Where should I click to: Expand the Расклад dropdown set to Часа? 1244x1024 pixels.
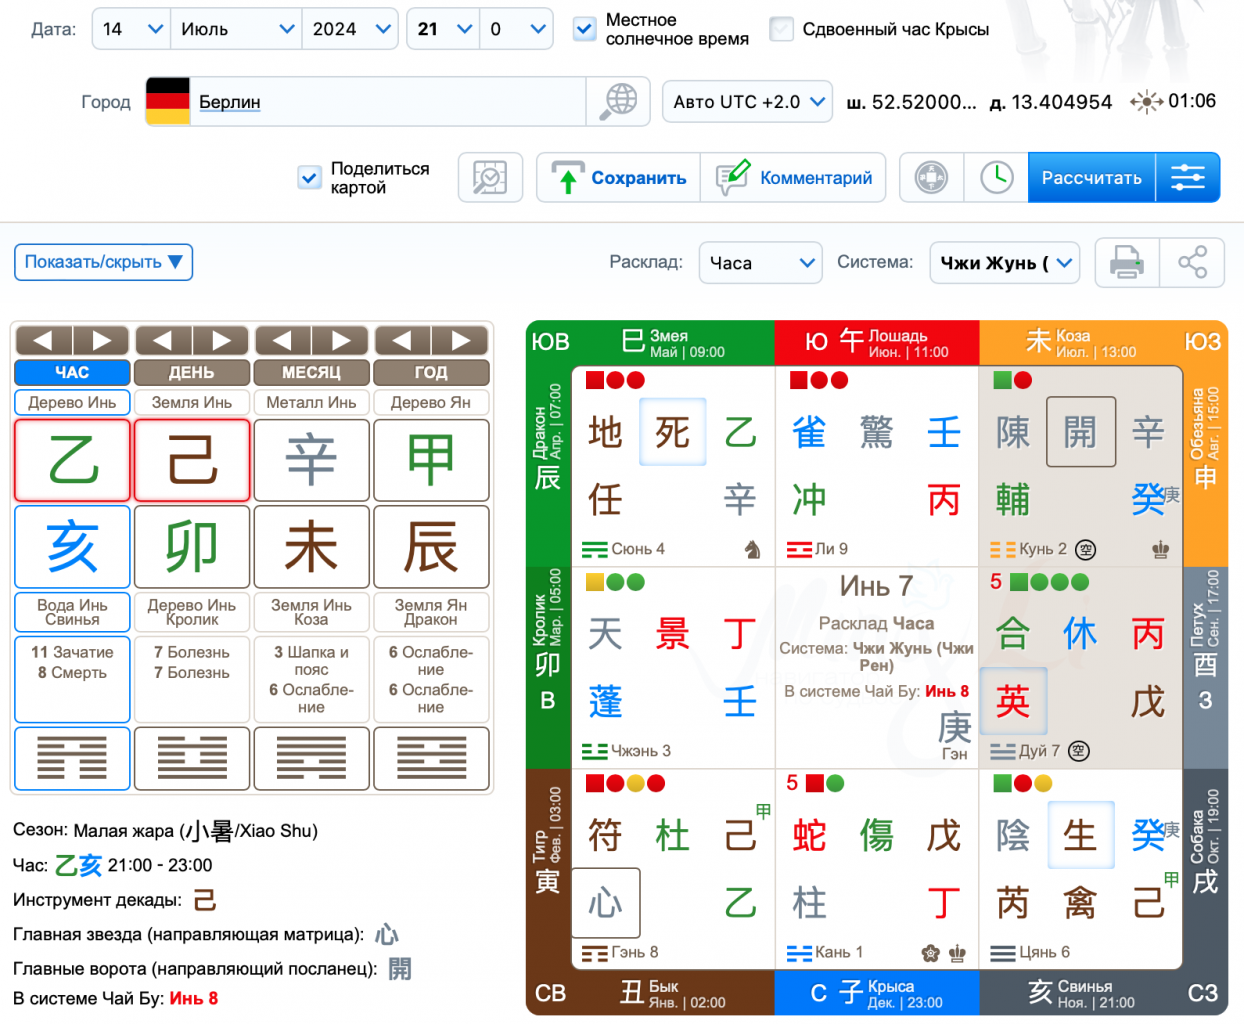[760, 263]
